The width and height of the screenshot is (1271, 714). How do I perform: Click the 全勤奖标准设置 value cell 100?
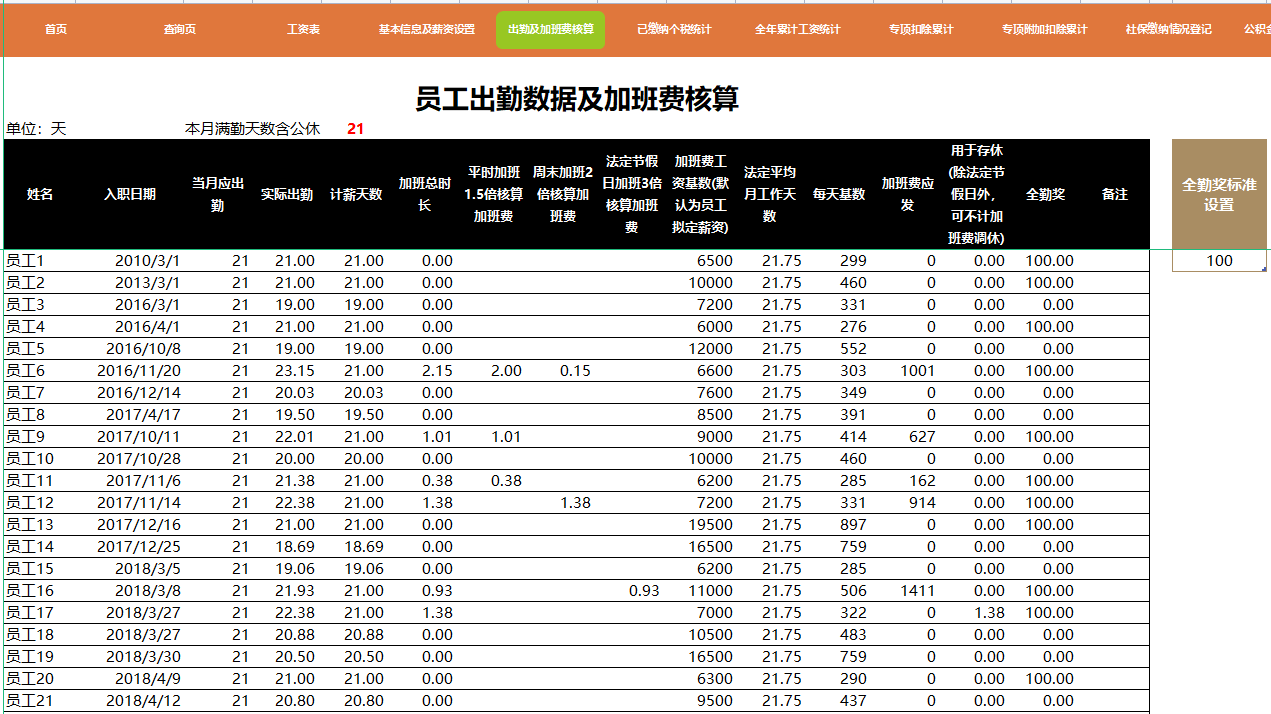(x=1219, y=261)
